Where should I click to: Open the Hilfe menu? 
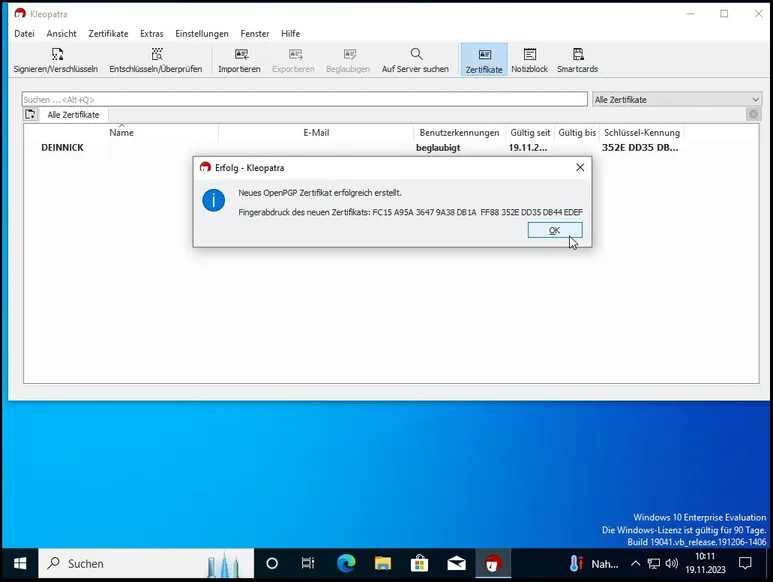(x=290, y=34)
